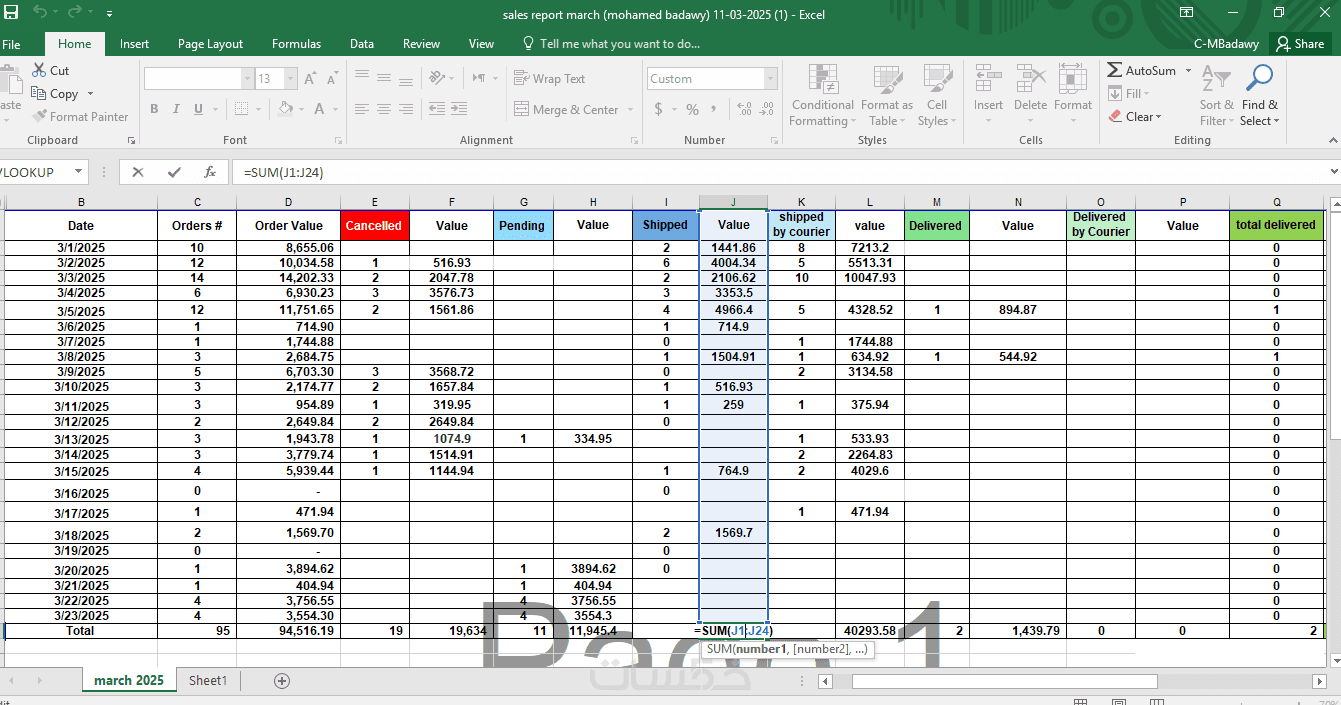Open Fill Color dropdown arrow
The width and height of the screenshot is (1341, 705).
click(x=301, y=109)
